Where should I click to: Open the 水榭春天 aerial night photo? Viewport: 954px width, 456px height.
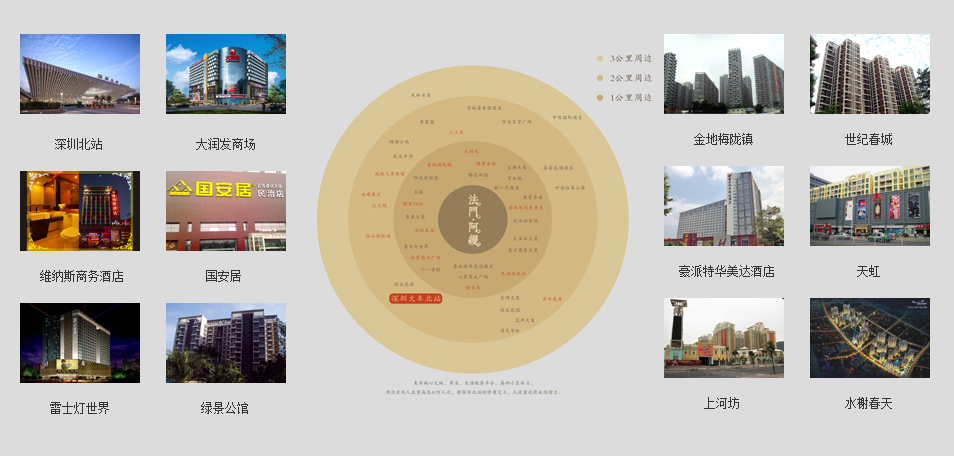(869, 338)
